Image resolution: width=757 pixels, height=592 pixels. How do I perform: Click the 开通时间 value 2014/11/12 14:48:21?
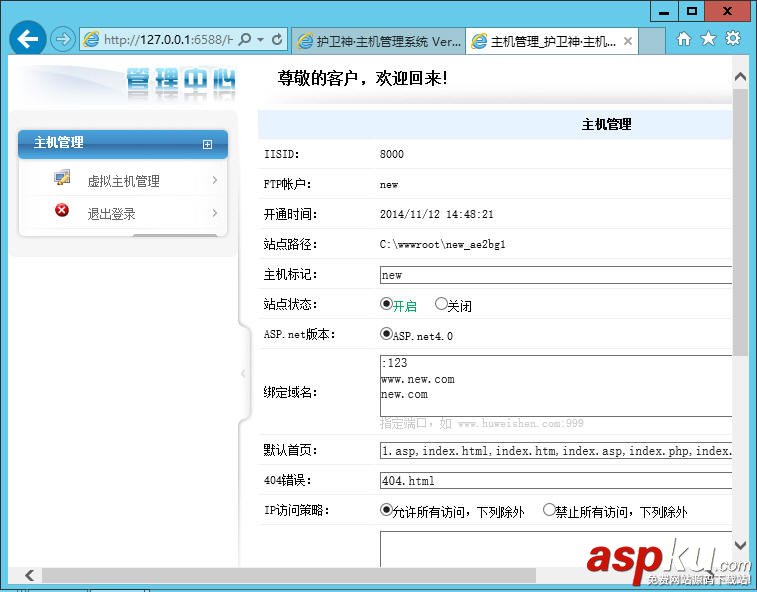point(436,214)
